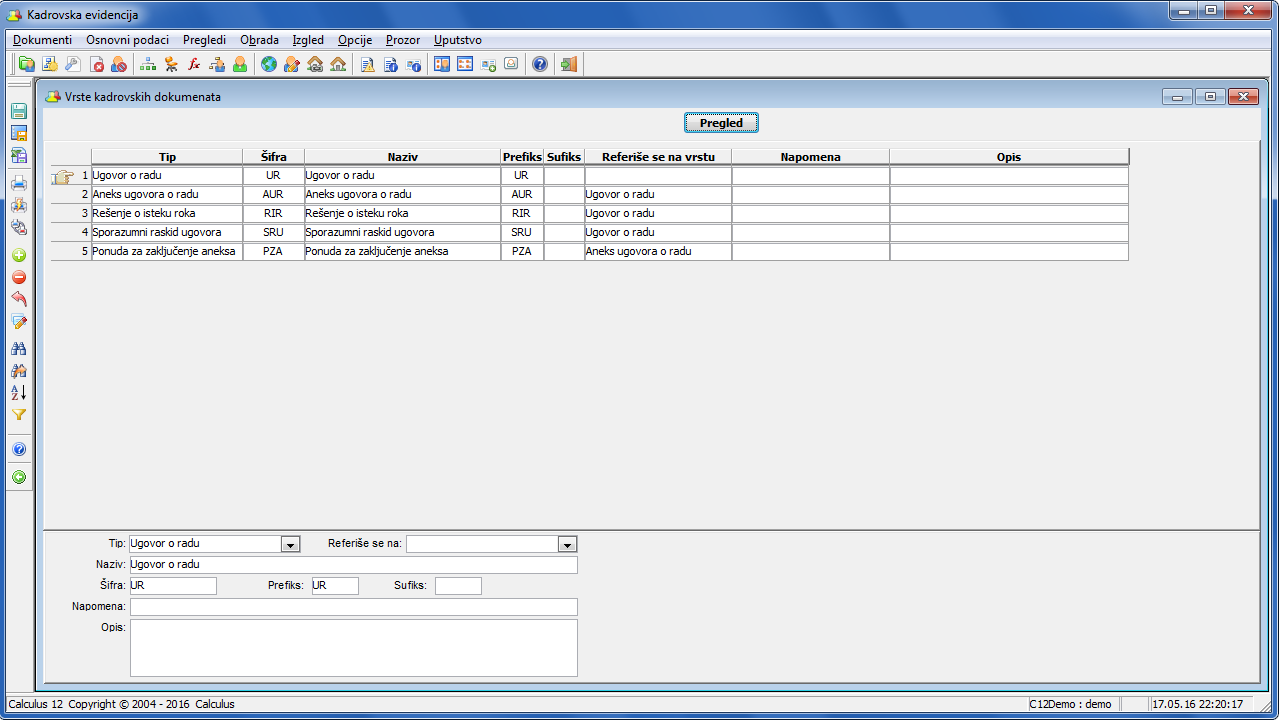Click the exit door toolbar icon
1279x720 pixels.
click(569, 64)
